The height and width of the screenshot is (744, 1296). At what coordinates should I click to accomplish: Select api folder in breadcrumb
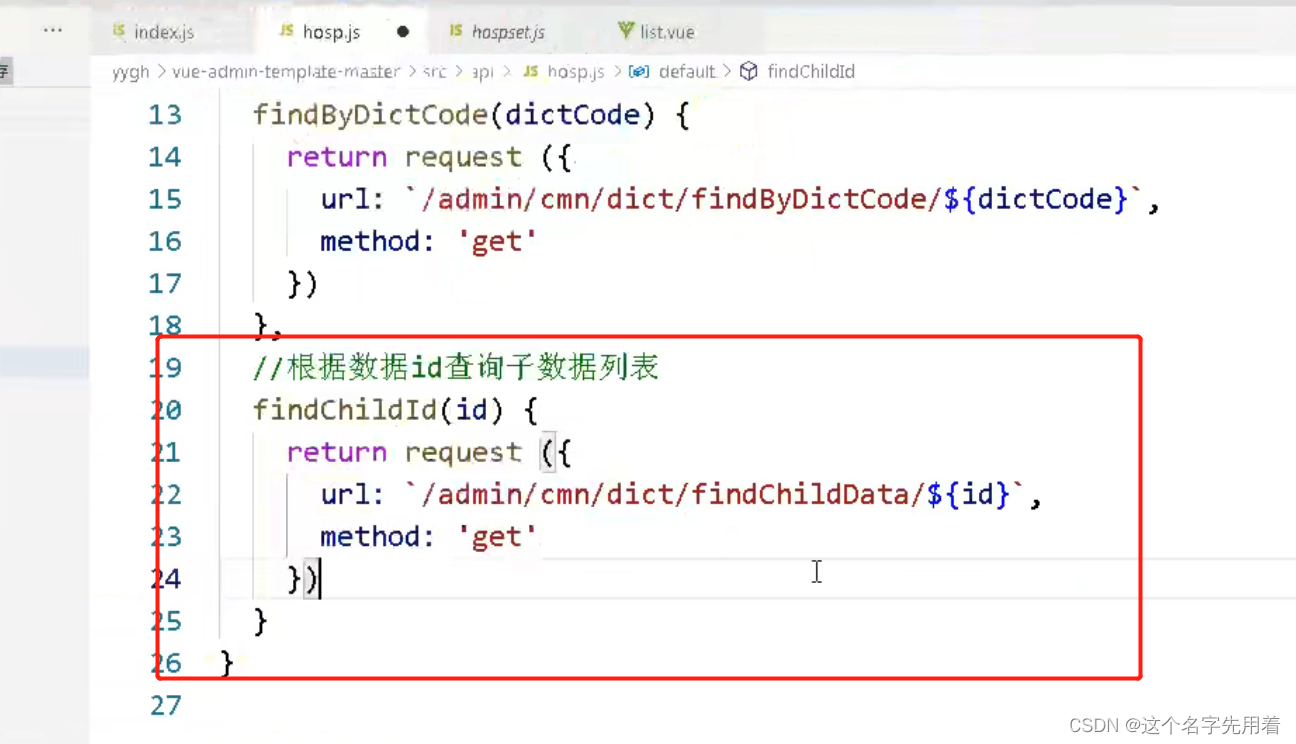point(482,72)
